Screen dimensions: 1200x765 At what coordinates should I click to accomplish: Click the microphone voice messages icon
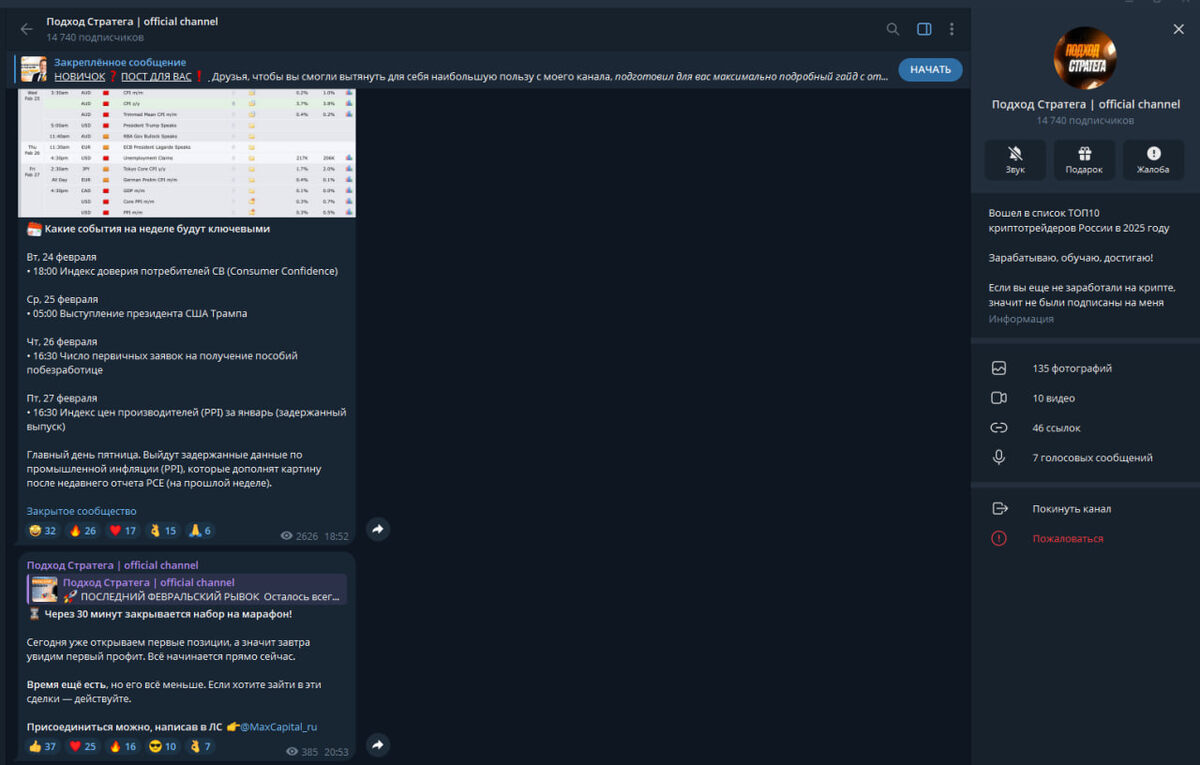[x=998, y=458]
